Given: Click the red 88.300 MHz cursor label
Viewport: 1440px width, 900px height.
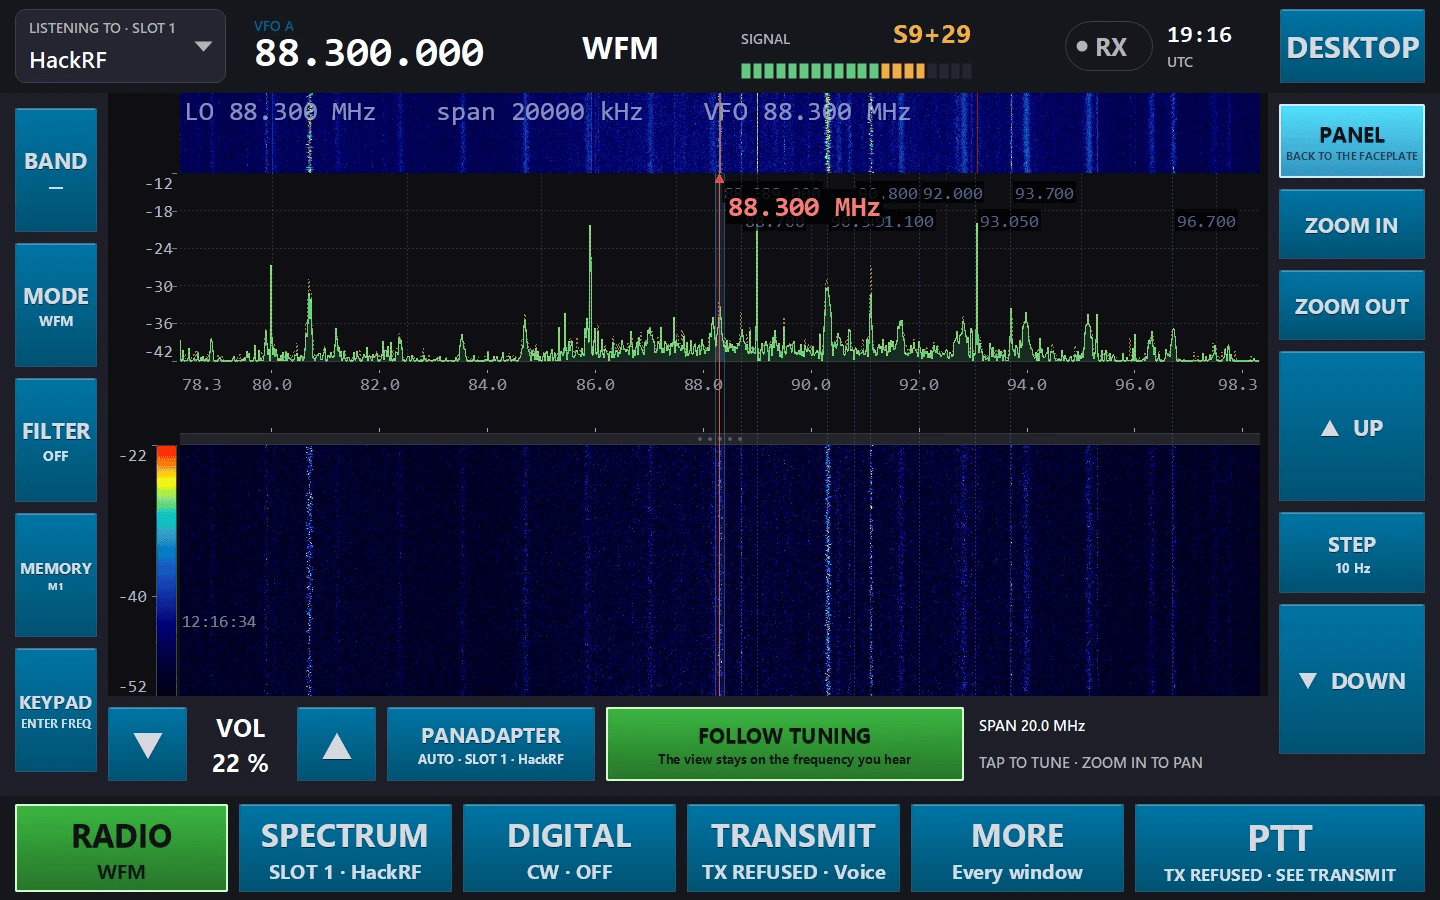Looking at the screenshot, I should point(804,208).
